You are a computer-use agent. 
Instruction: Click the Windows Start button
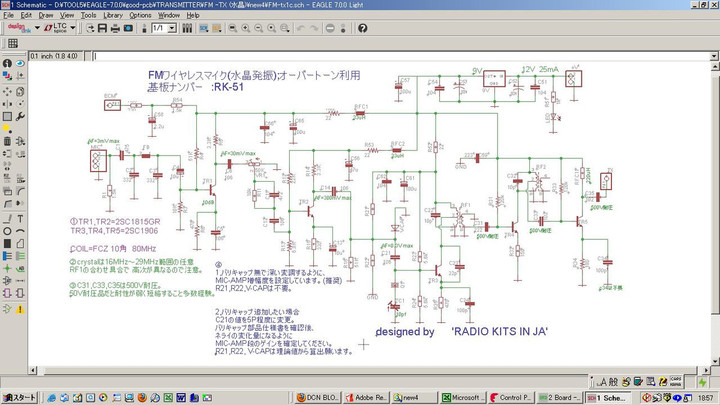click(19, 397)
